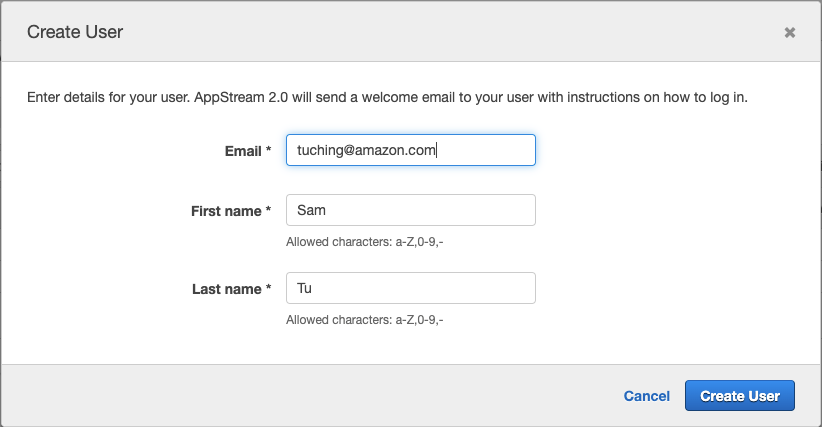822x427 pixels.
Task: Click the AppStream 2.0 welcome email description
Action: point(386,98)
